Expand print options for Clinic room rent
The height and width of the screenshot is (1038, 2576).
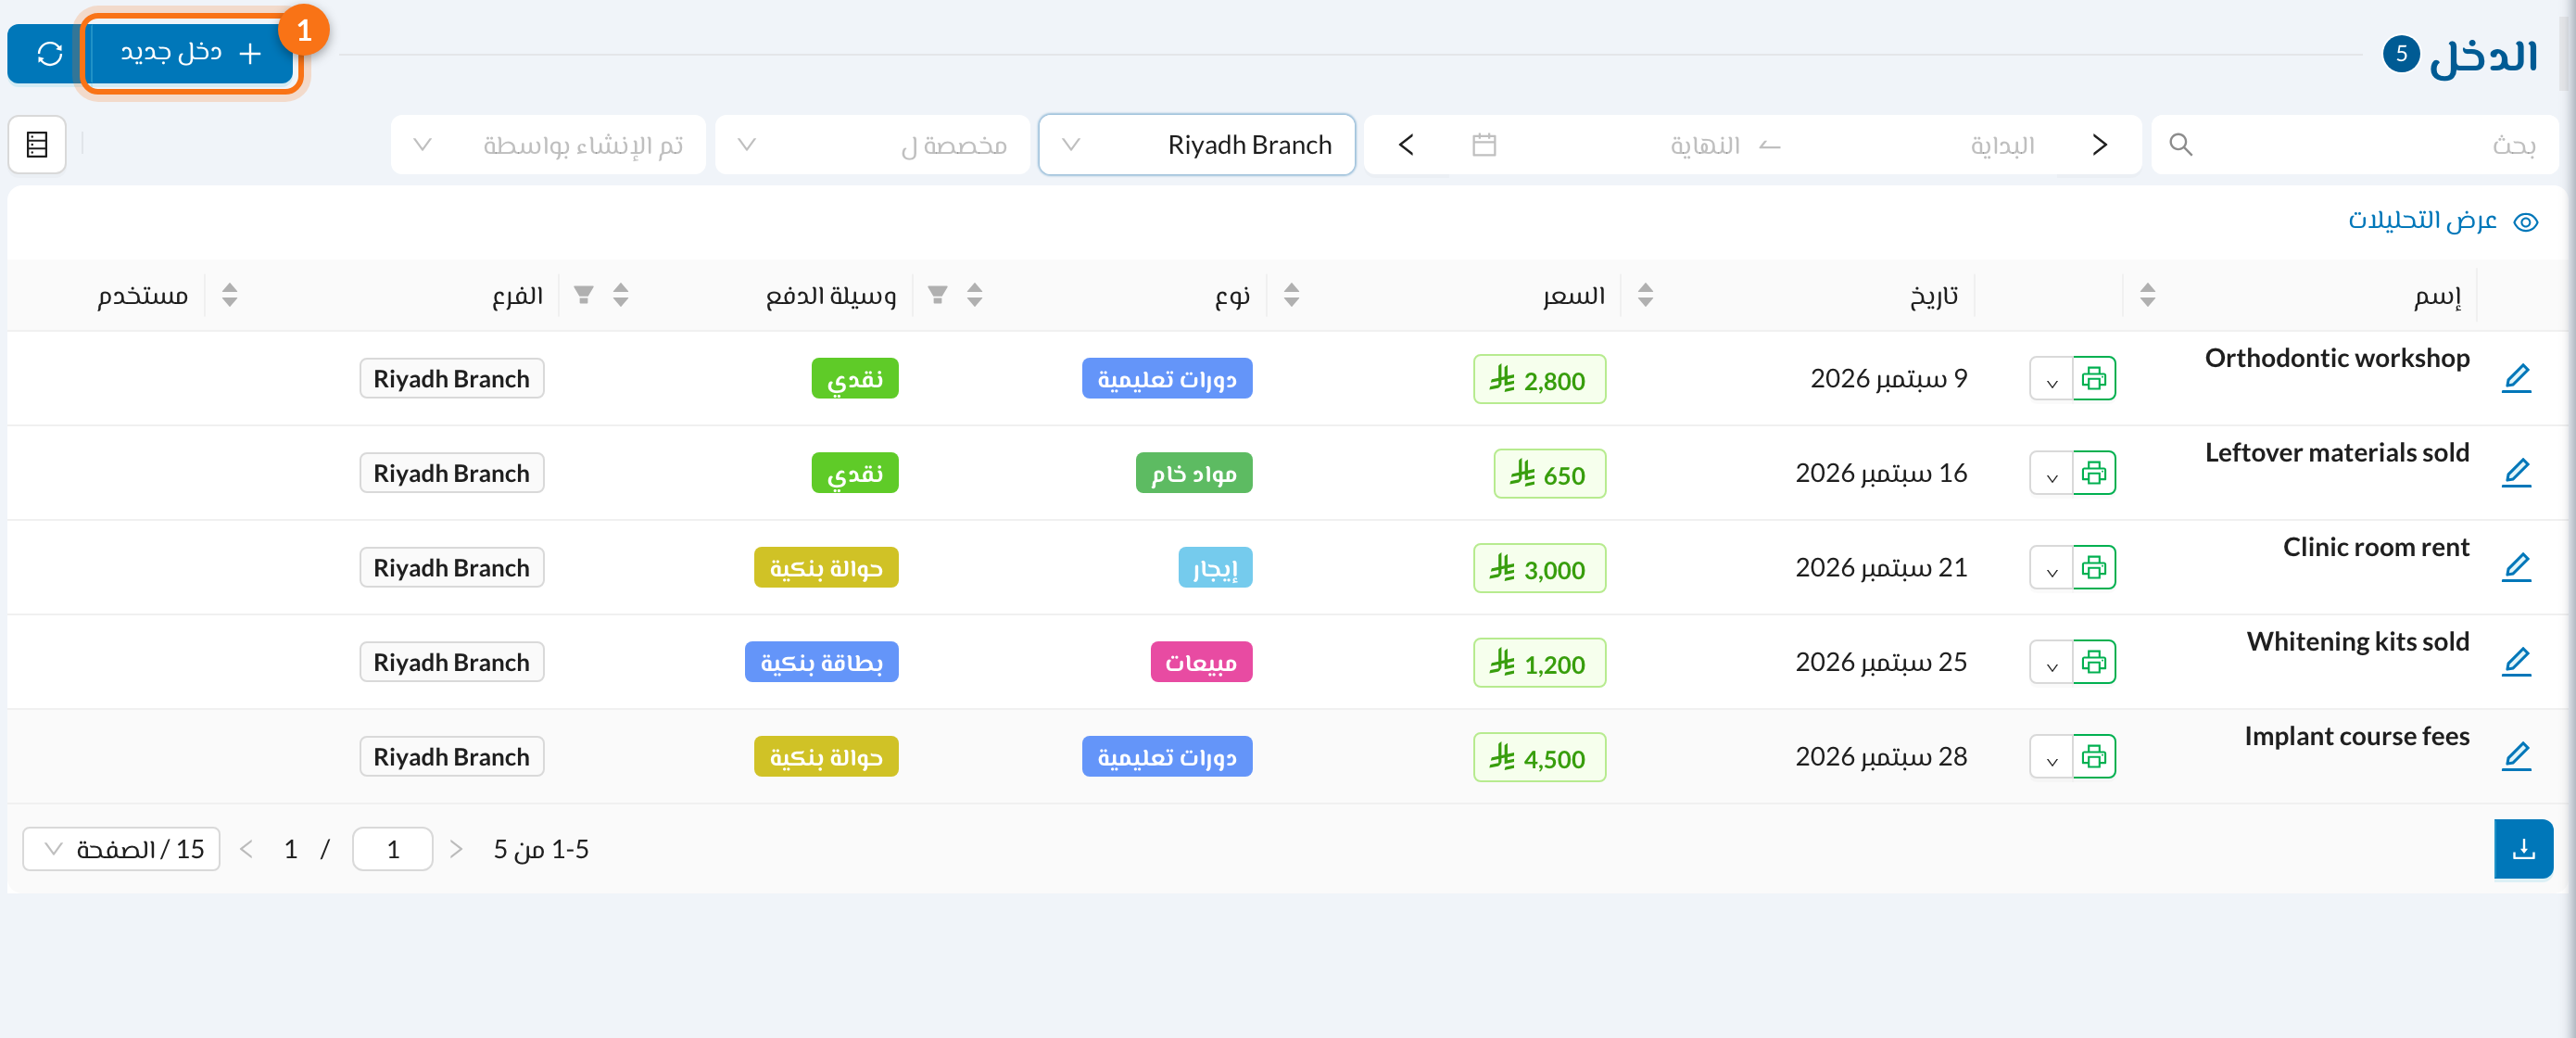(x=2051, y=567)
